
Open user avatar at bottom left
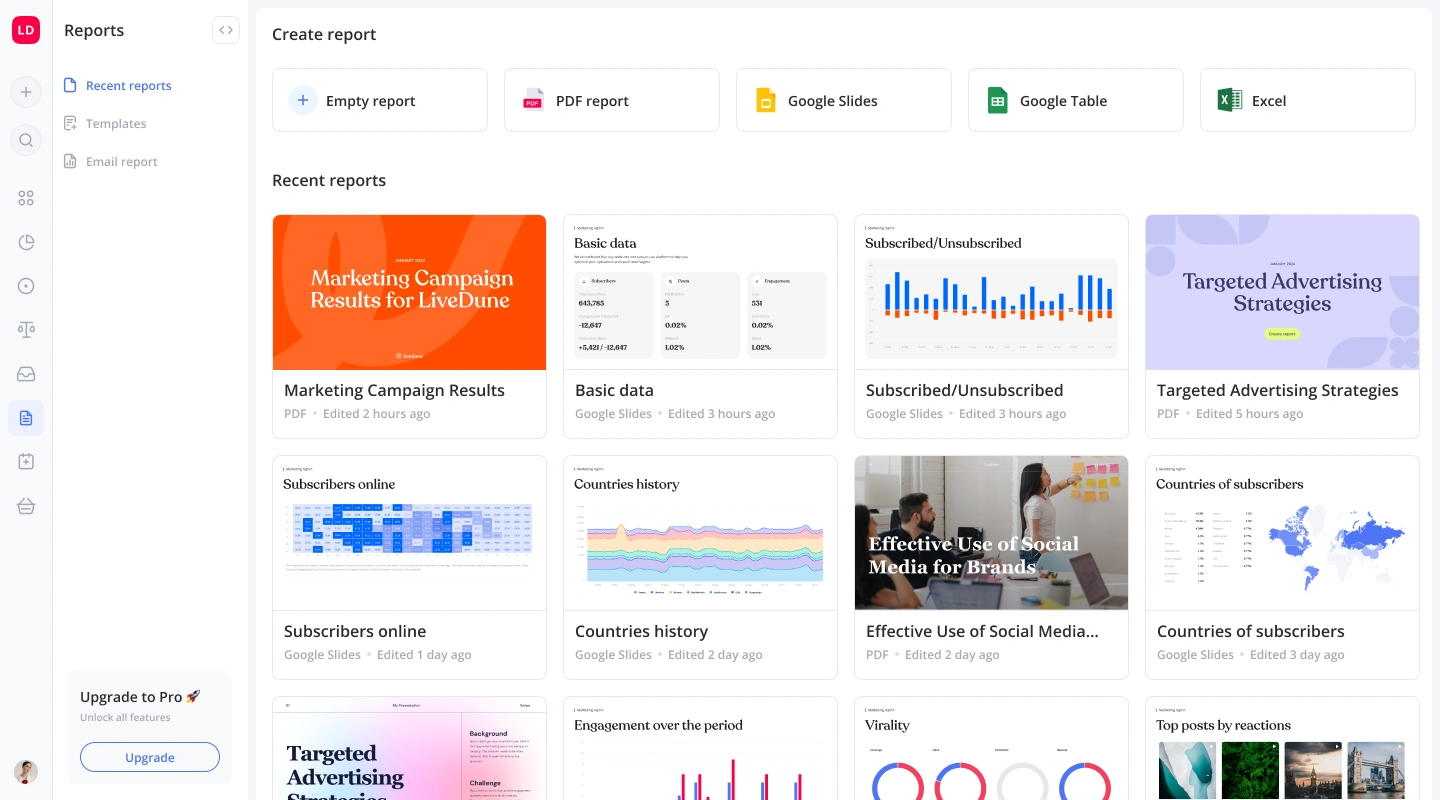[26, 771]
